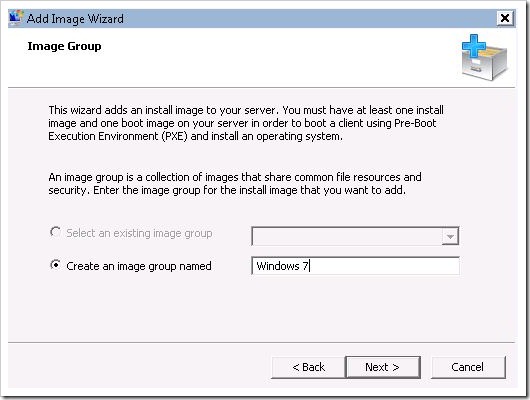This screenshot has height=400, width=530.
Task: Return to the previous wizard page with Back
Action: 308,367
